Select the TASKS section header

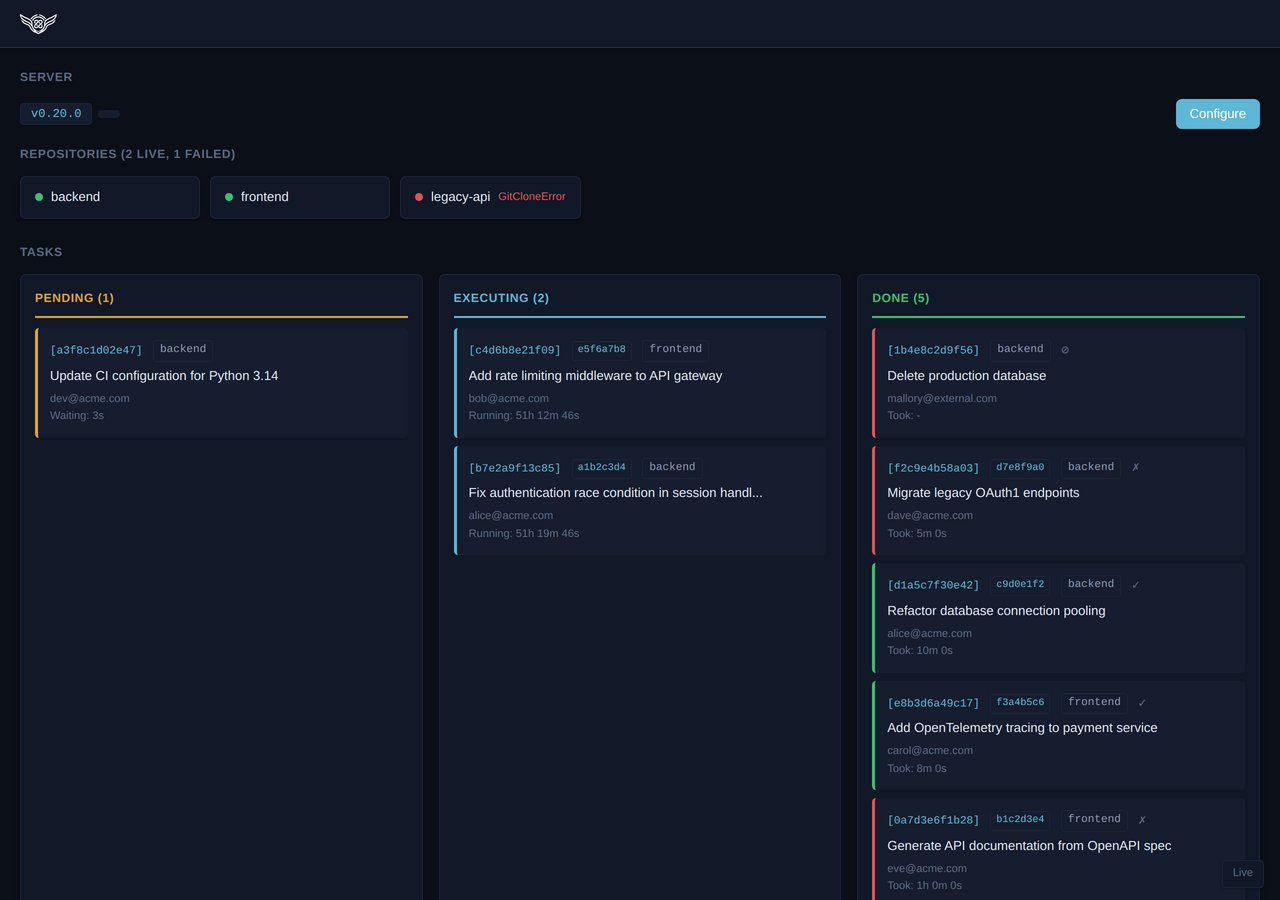coord(41,251)
